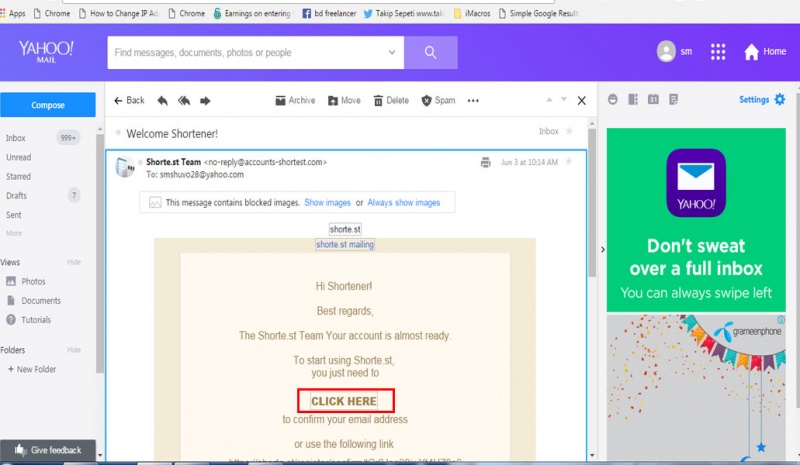Star the Shorte.st Team message
This screenshot has width=800, height=465.
(x=568, y=162)
